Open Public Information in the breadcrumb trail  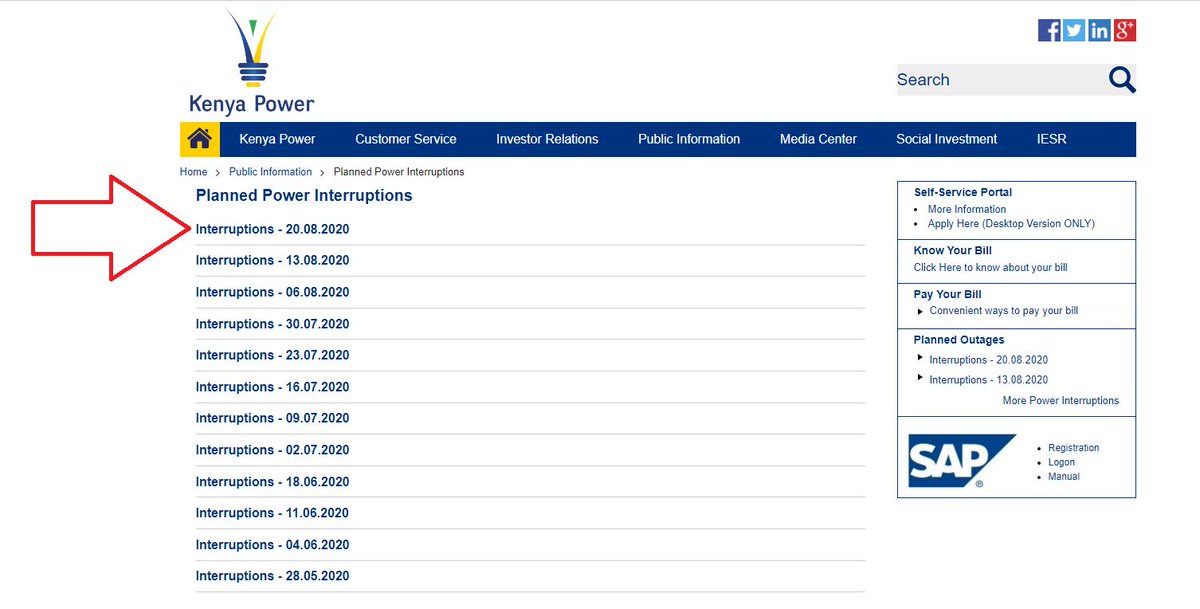[x=270, y=171]
